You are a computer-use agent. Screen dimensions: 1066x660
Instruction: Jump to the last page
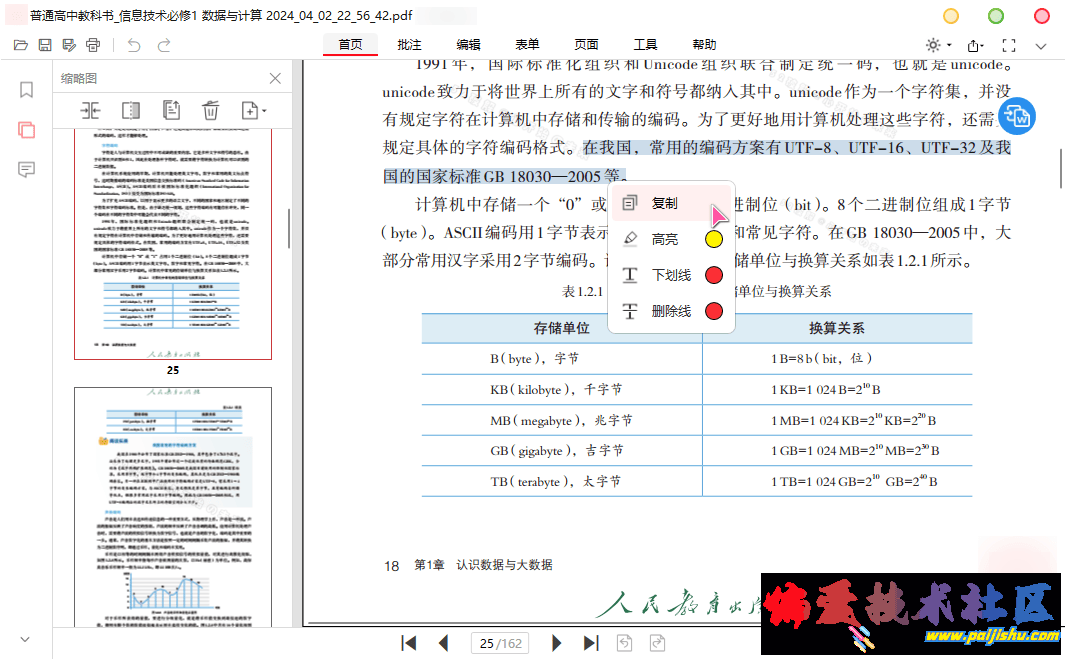coord(591,643)
